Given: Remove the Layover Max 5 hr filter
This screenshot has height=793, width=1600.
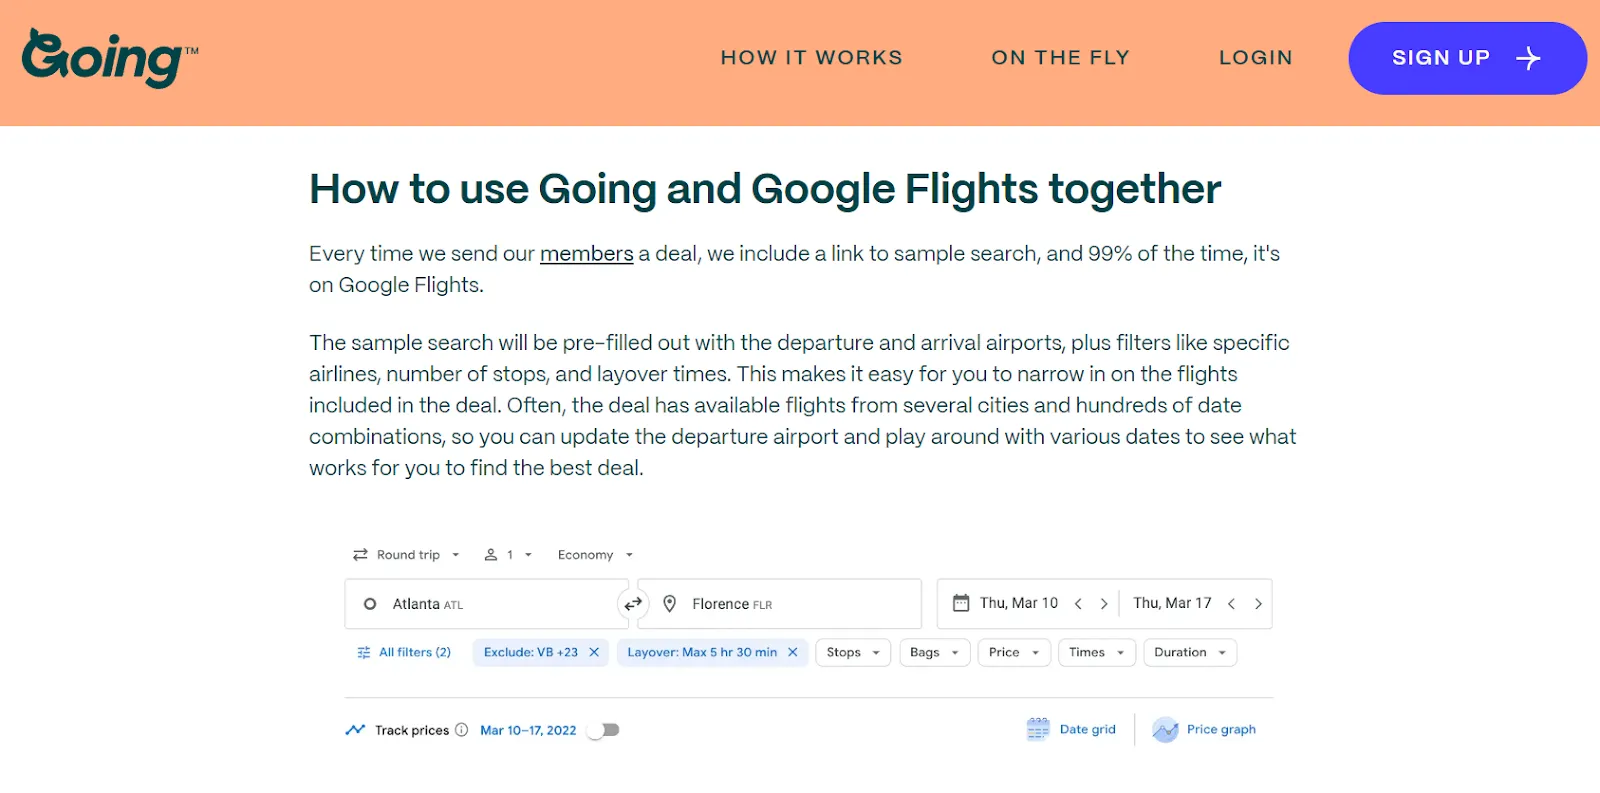Looking at the screenshot, I should coord(793,652).
